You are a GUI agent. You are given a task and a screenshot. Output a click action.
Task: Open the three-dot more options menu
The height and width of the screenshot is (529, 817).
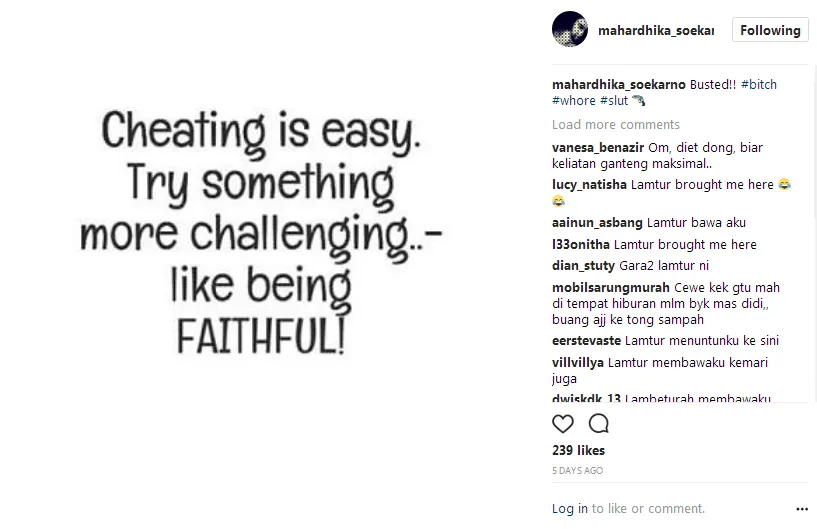coord(801,508)
